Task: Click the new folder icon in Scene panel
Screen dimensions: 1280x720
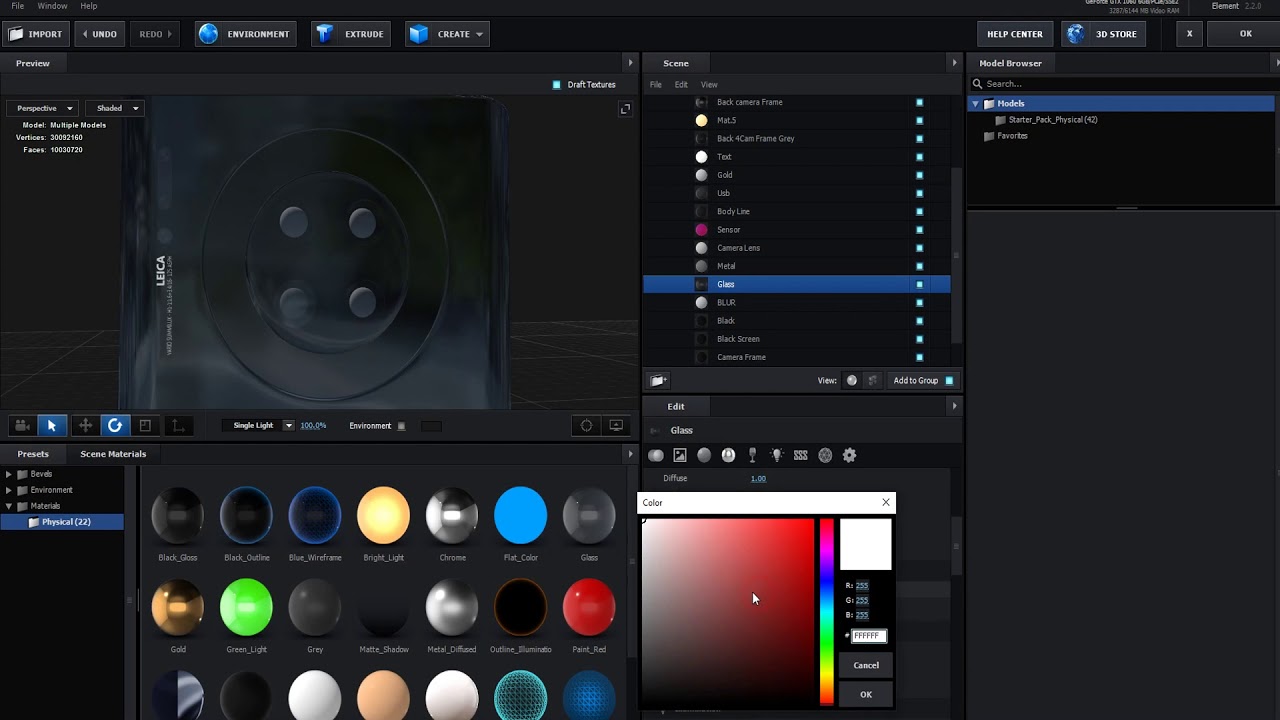Action: point(658,380)
